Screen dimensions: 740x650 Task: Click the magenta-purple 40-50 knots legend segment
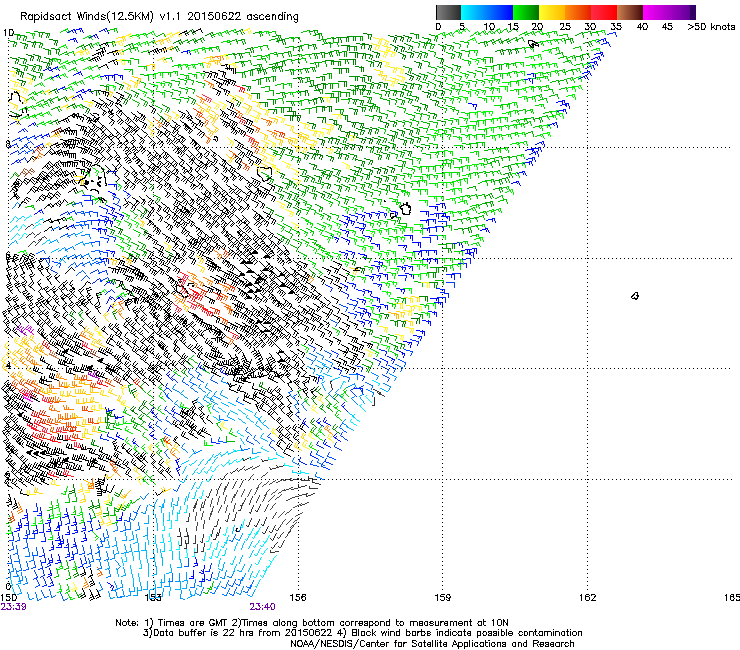(x=669, y=12)
